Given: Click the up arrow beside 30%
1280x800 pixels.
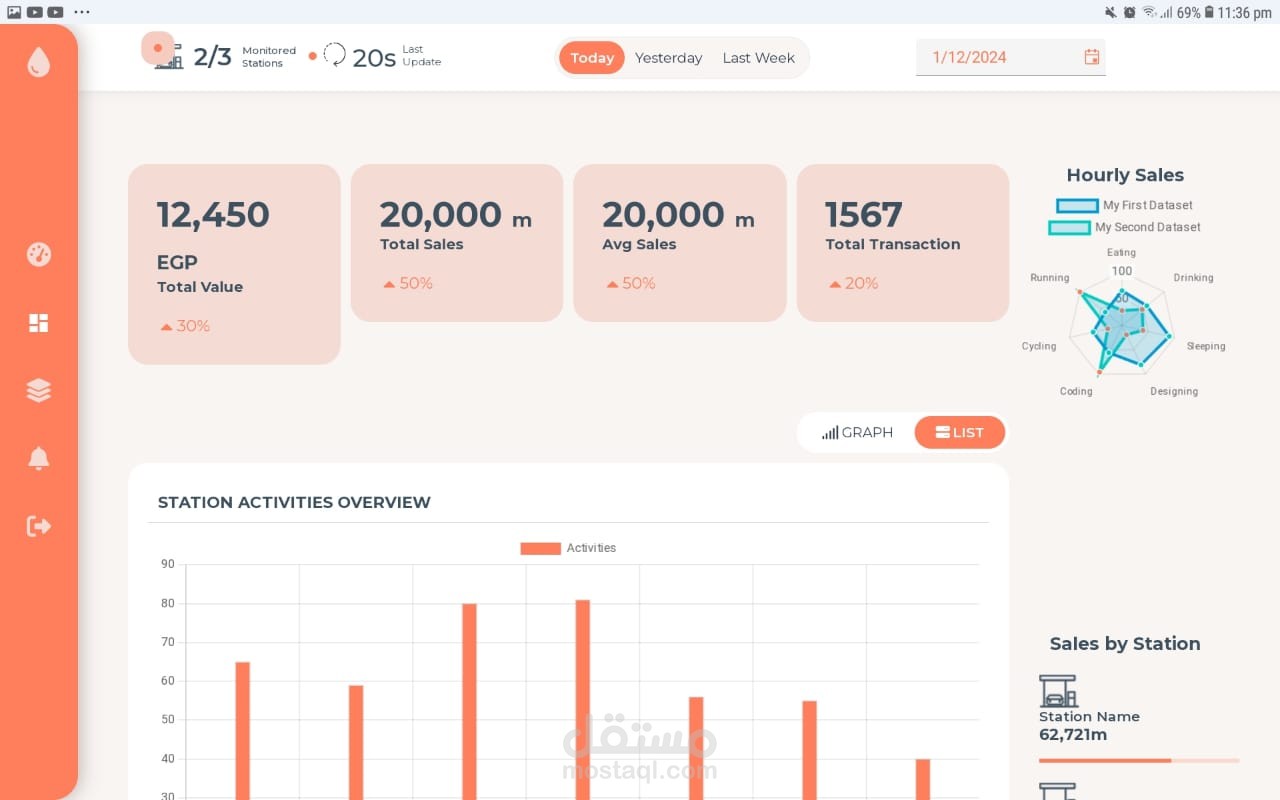Looking at the screenshot, I should [x=166, y=327].
